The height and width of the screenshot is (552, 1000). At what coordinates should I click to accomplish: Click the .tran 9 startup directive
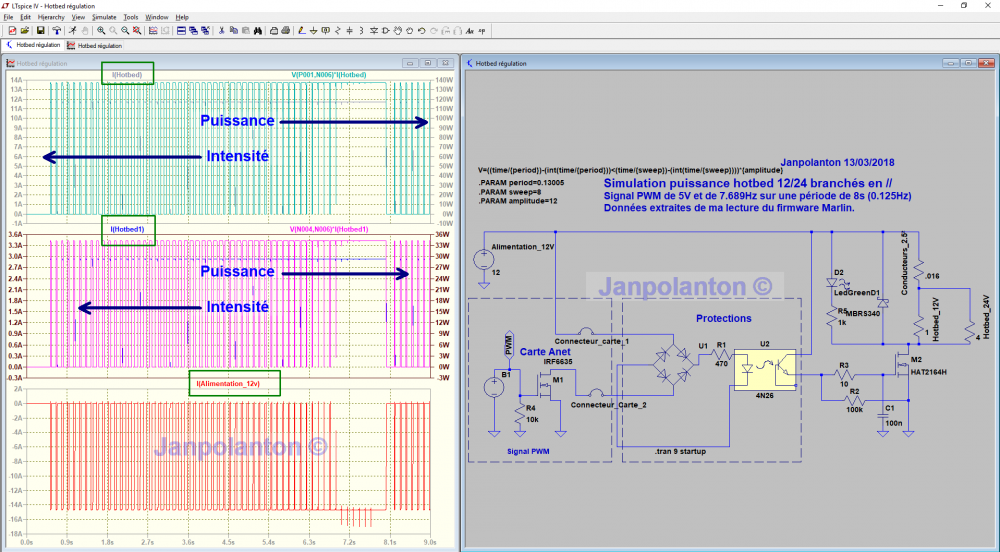(680, 451)
